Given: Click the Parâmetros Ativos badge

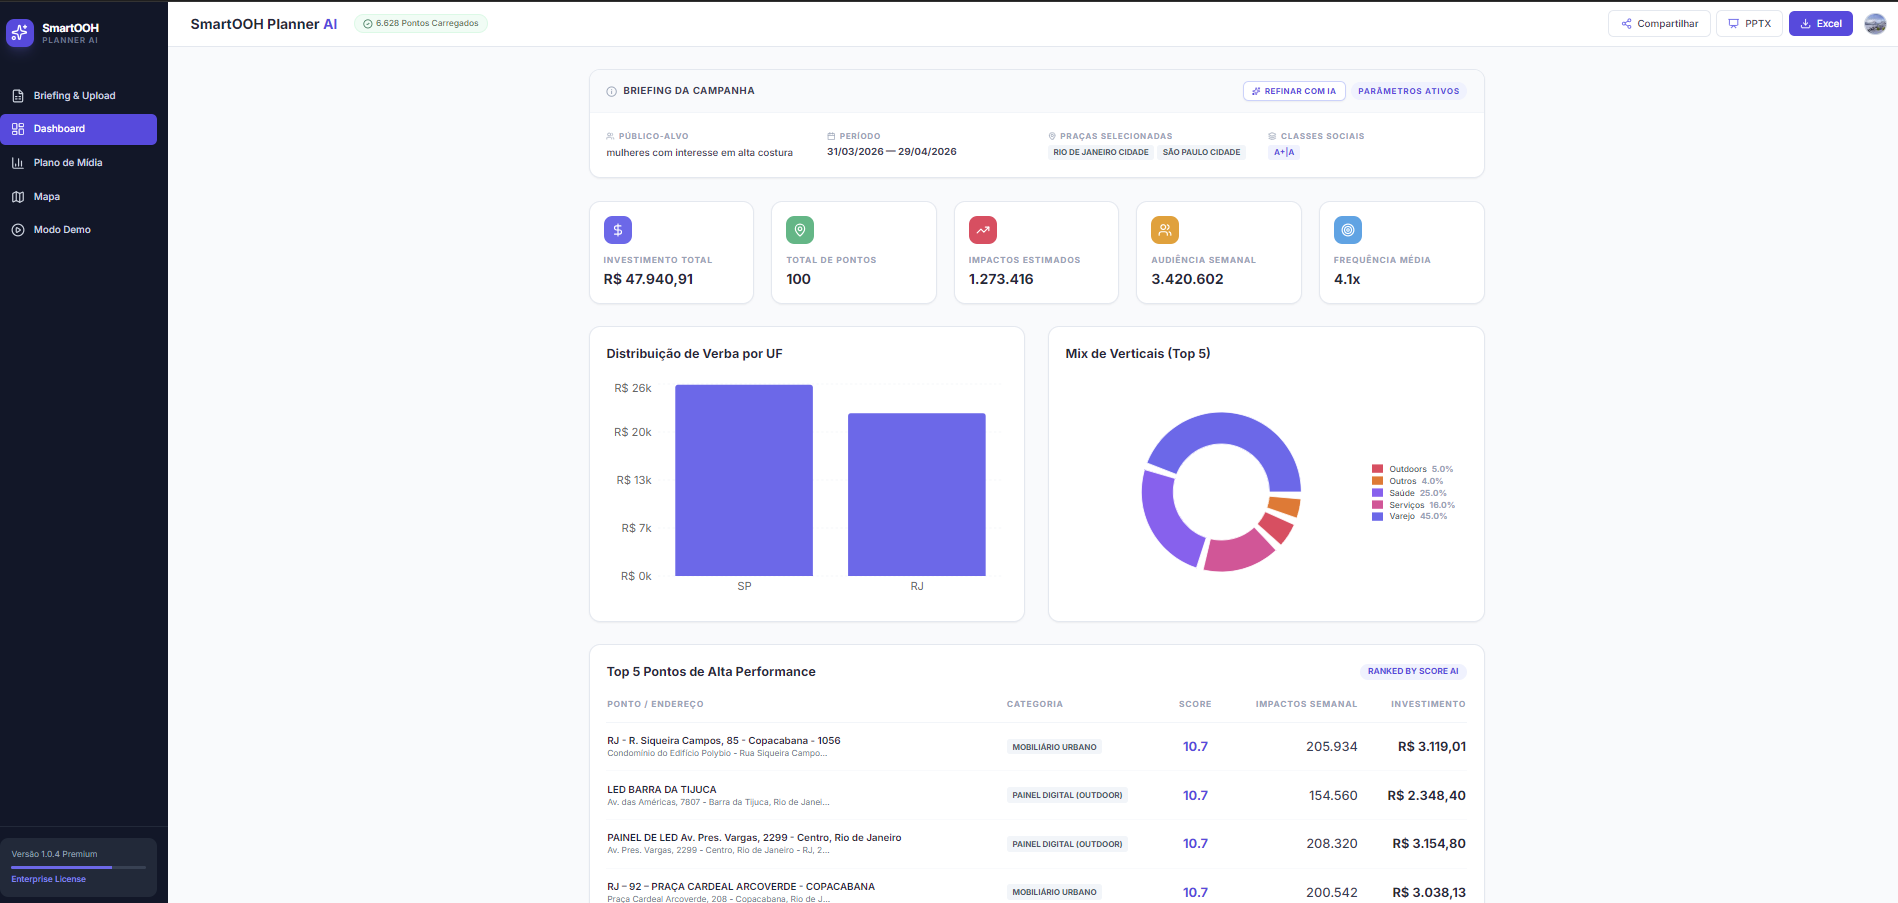Looking at the screenshot, I should [1408, 91].
